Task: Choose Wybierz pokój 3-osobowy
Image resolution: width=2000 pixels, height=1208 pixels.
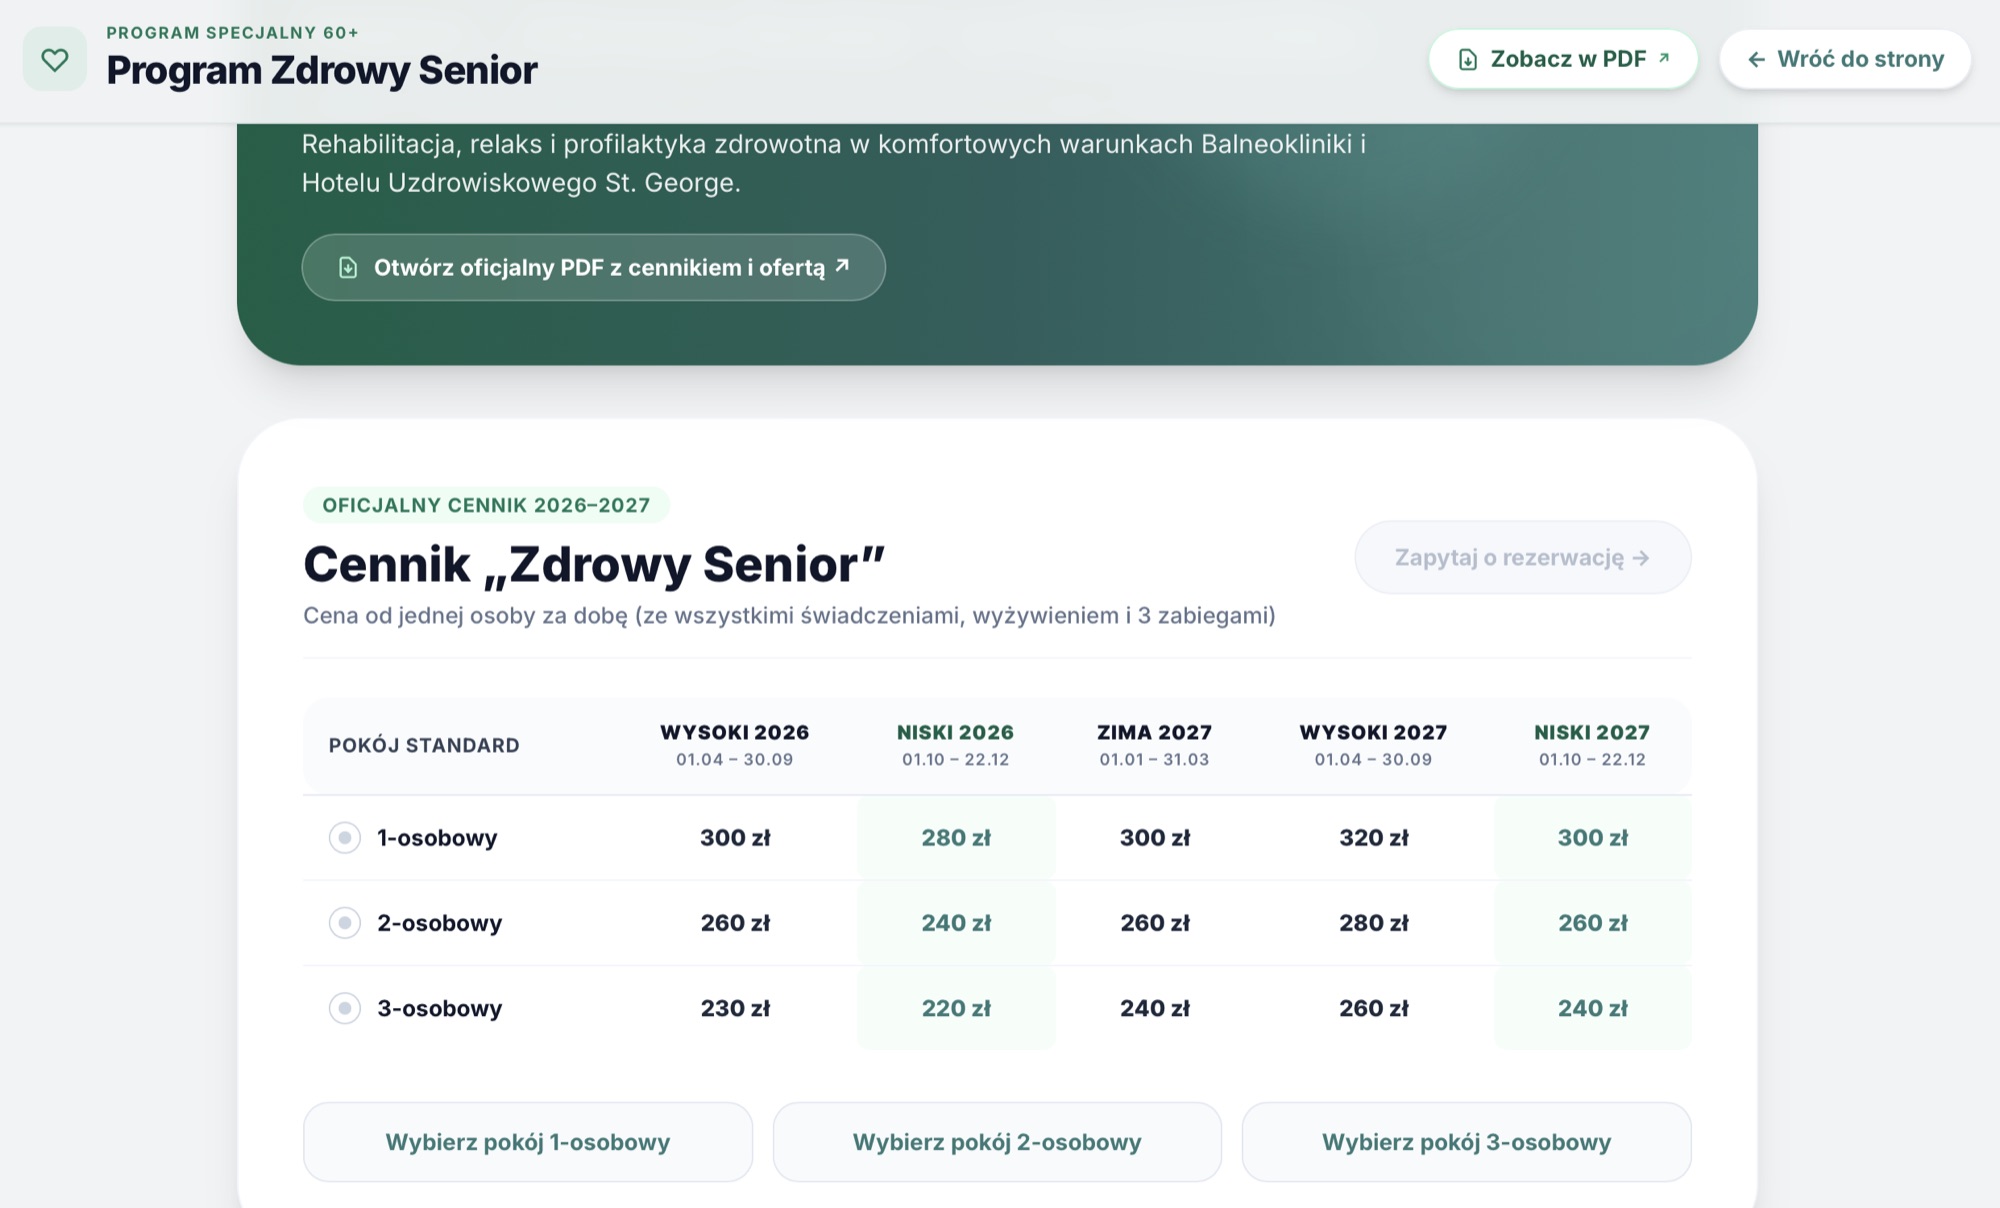Action: [1466, 1142]
